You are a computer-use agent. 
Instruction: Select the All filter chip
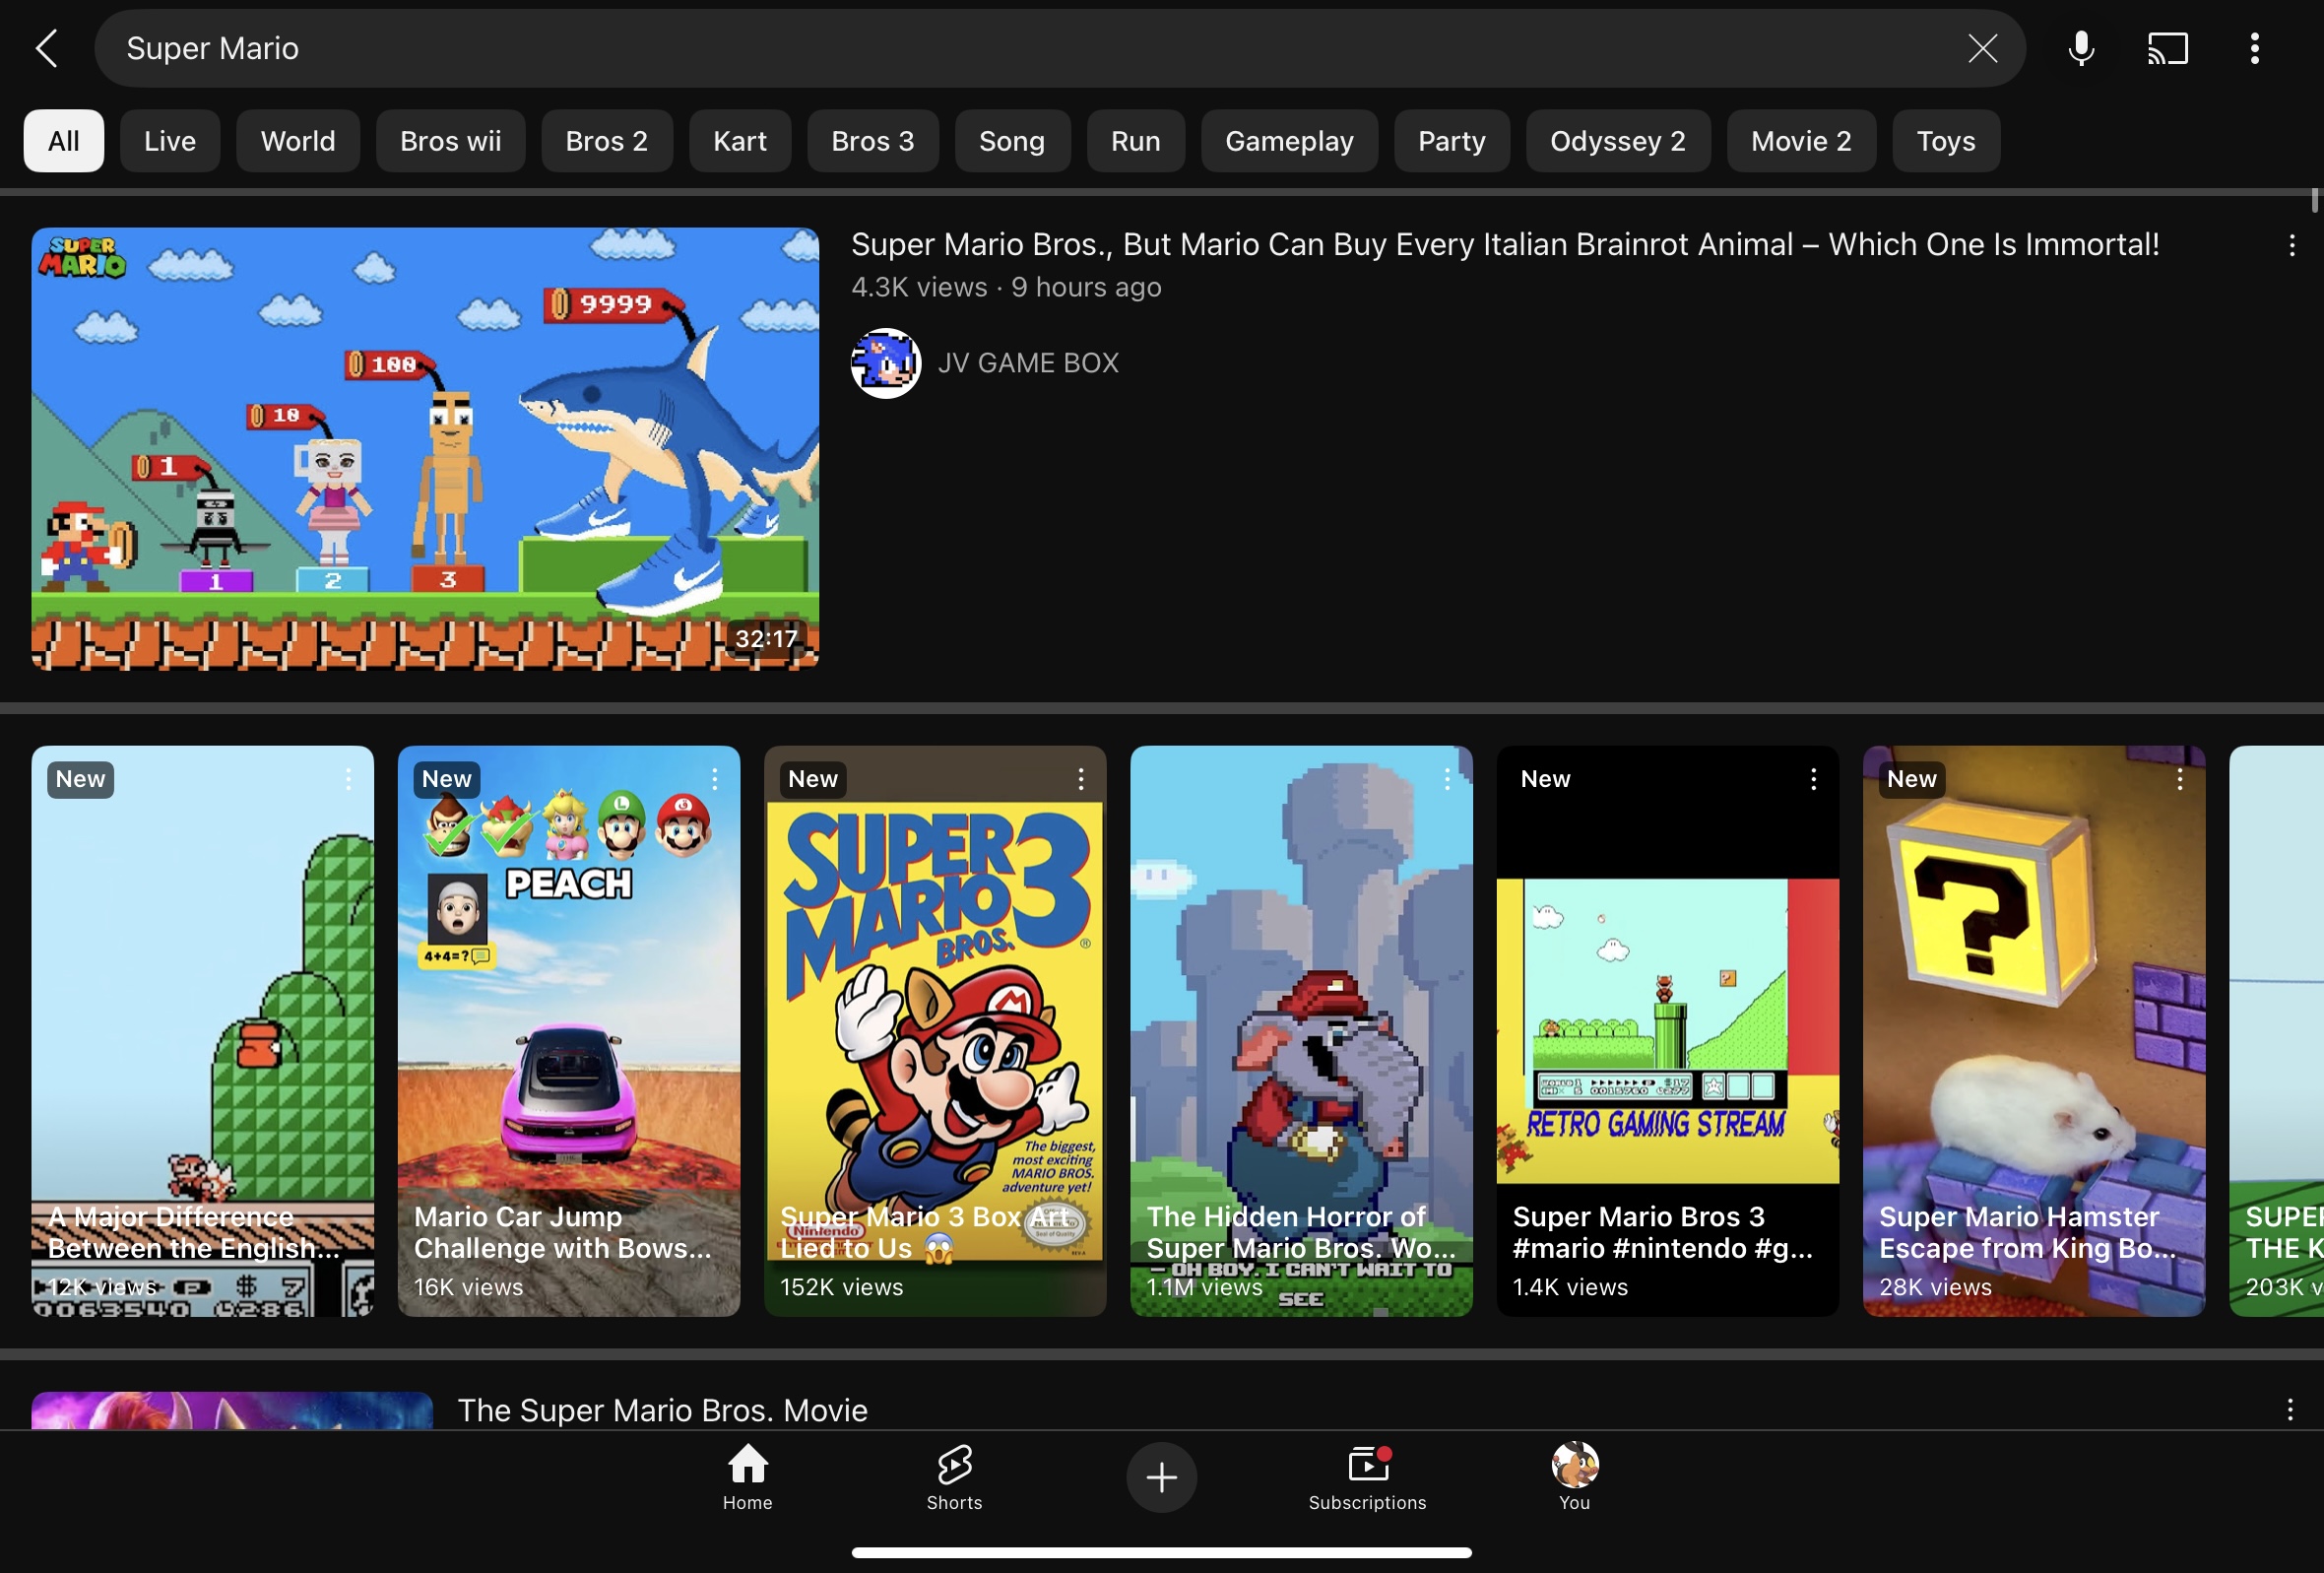coord(64,141)
